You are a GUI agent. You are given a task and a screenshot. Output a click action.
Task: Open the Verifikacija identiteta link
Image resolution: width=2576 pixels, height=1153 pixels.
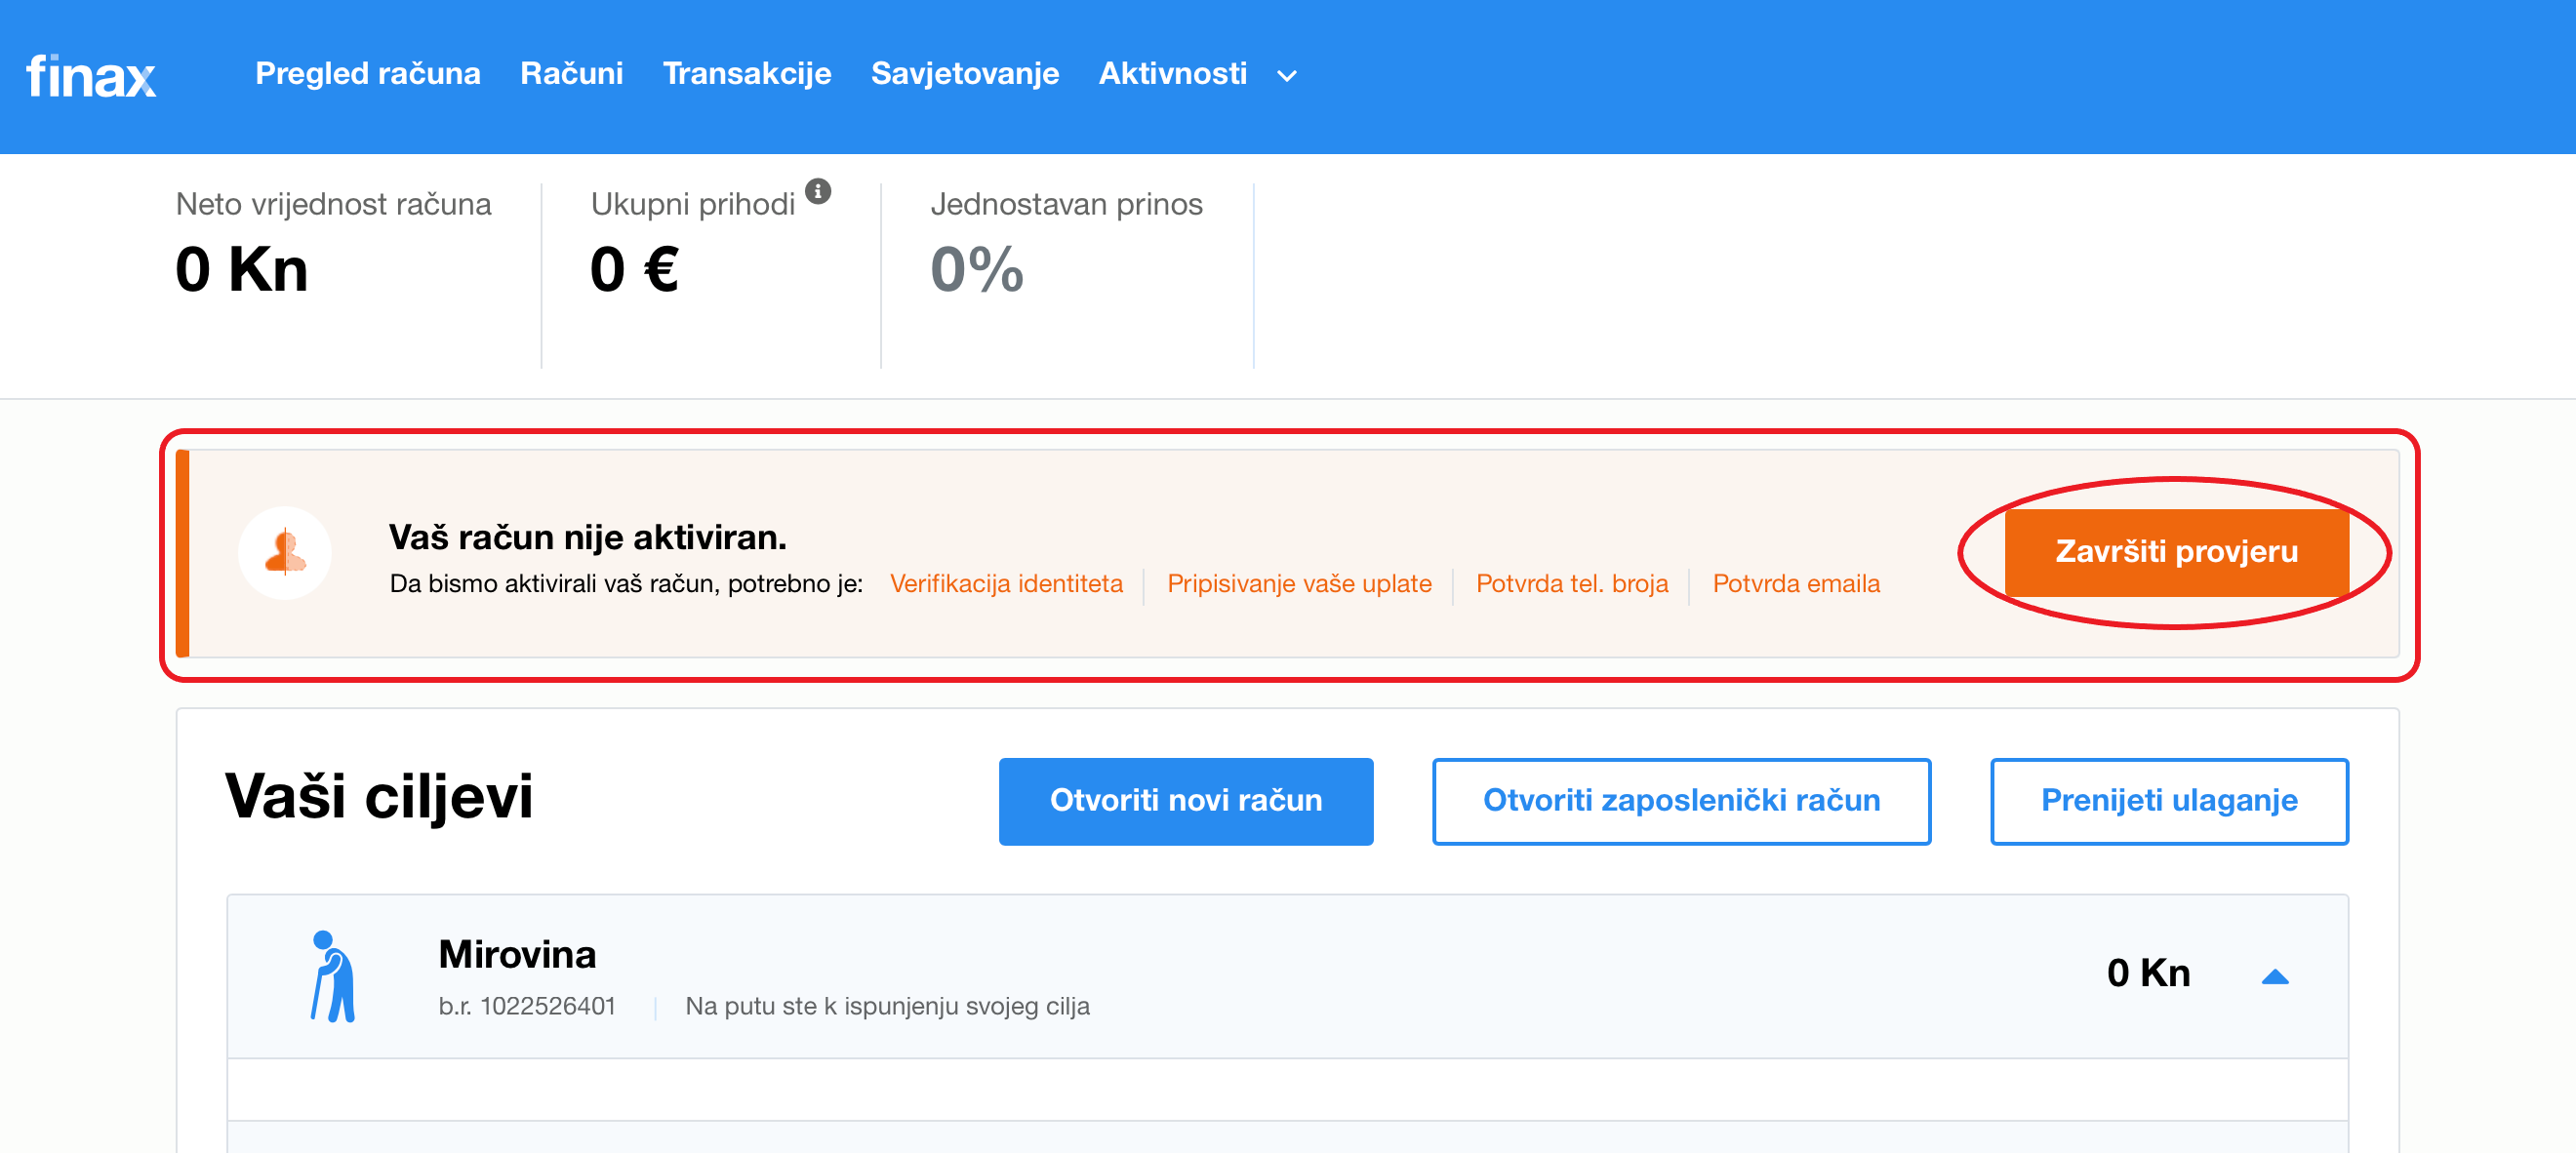[x=1006, y=584]
